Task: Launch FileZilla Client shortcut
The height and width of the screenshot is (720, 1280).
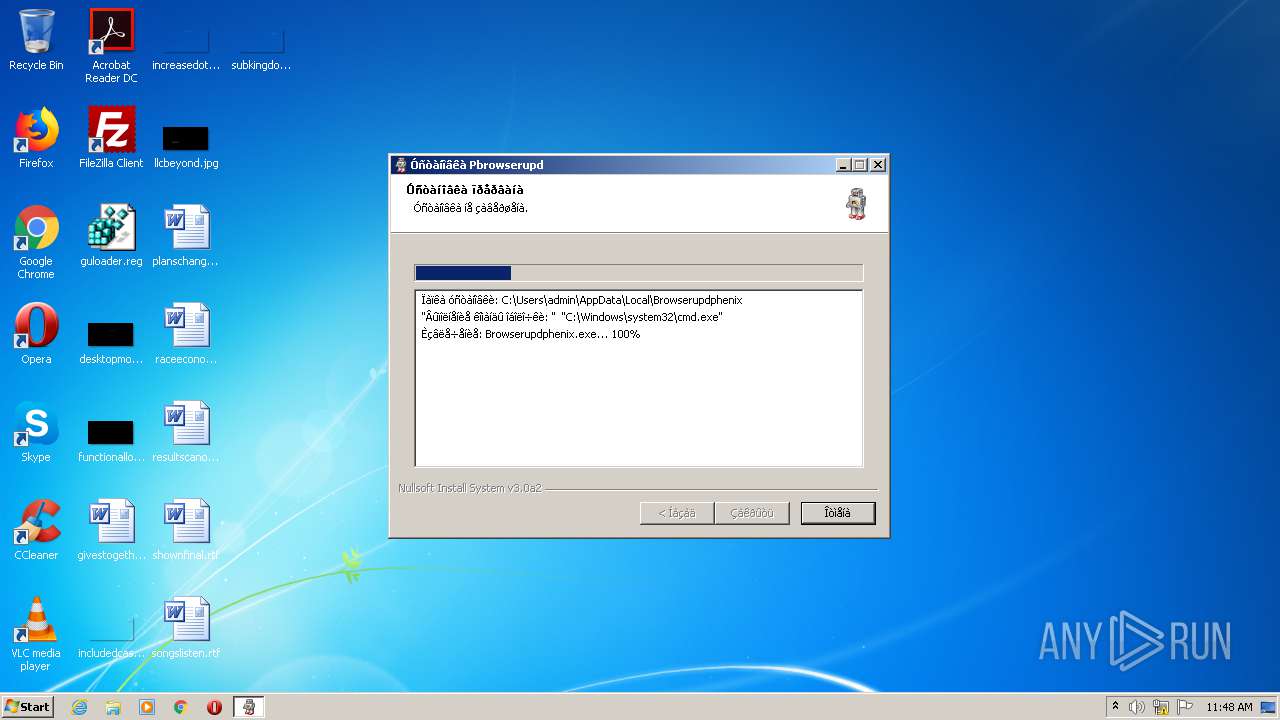Action: [x=111, y=138]
